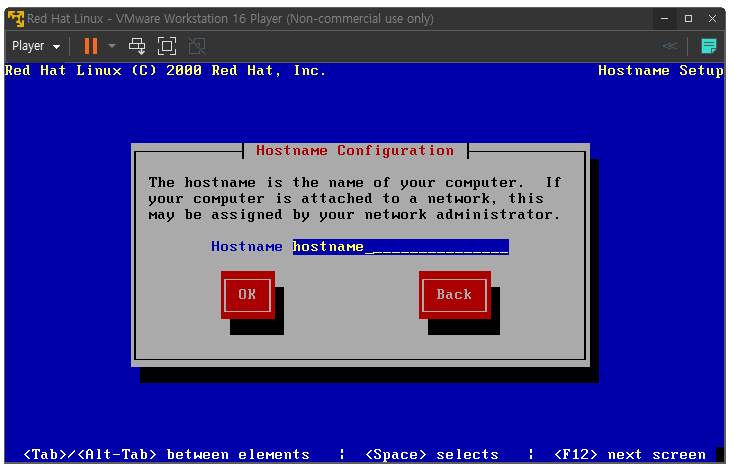Minimize the VMware Player window
Viewport: 733px width, 474px height.
coord(664,19)
